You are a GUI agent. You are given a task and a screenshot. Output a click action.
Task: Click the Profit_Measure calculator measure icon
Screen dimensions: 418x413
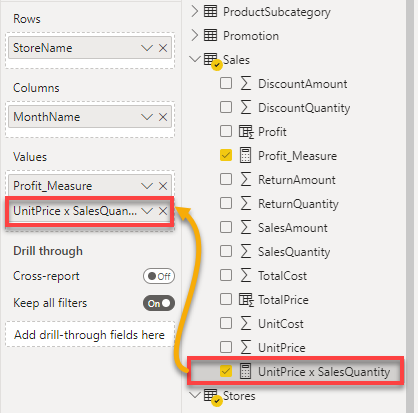click(246, 156)
